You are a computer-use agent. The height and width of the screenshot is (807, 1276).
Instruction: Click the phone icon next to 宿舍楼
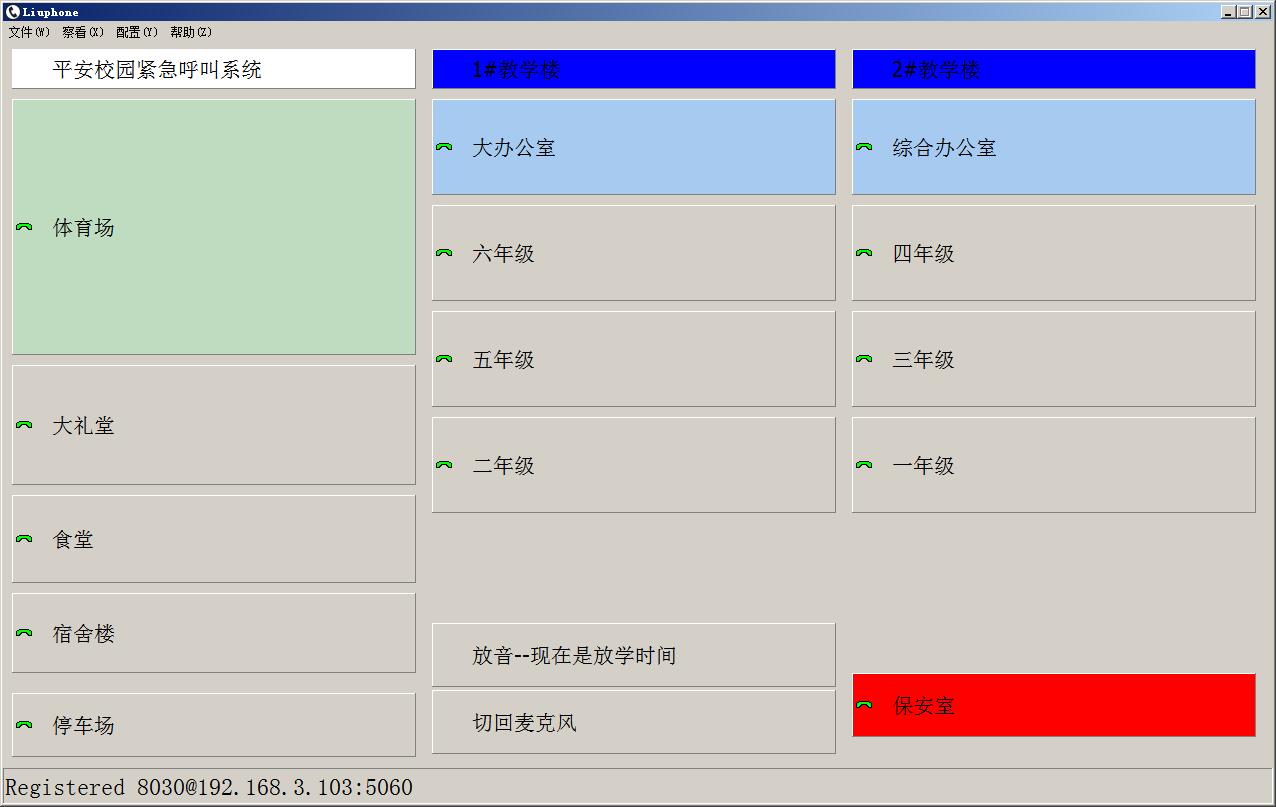pyautogui.click(x=24, y=633)
